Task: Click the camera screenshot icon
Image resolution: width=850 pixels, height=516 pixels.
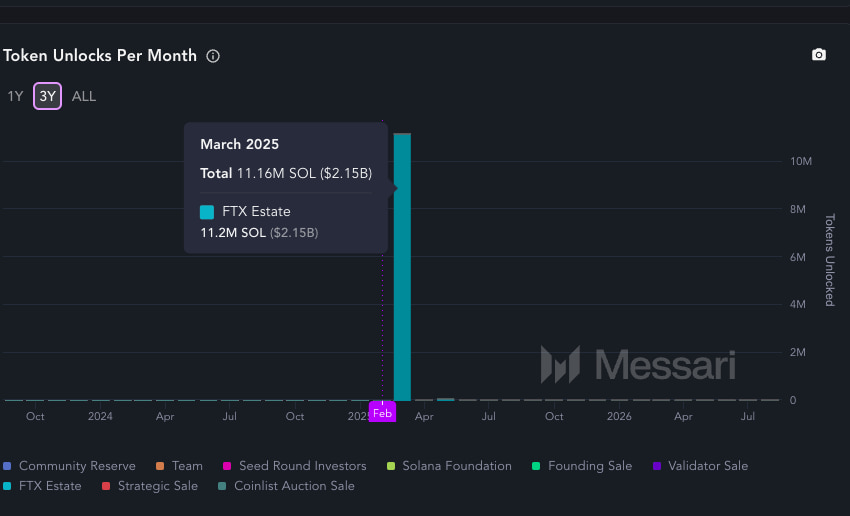Action: (819, 55)
